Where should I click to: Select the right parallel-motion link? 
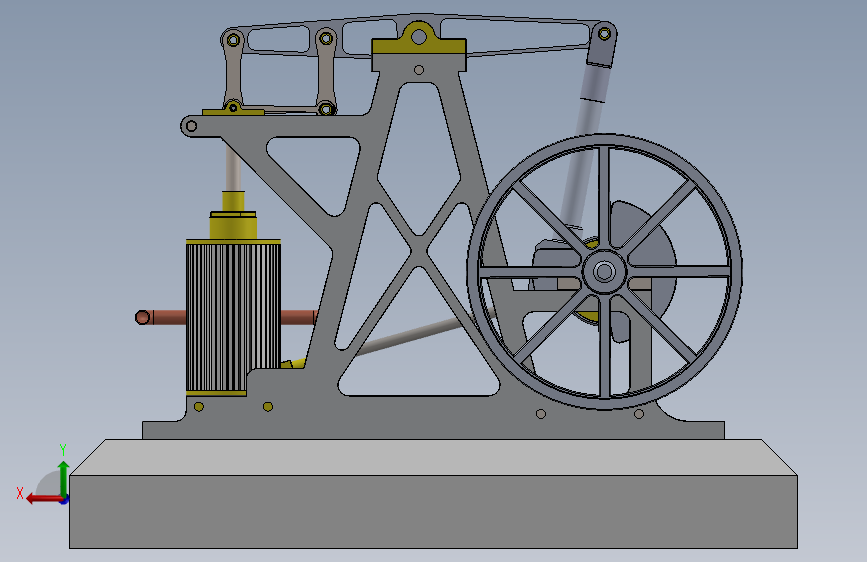(x=326, y=72)
